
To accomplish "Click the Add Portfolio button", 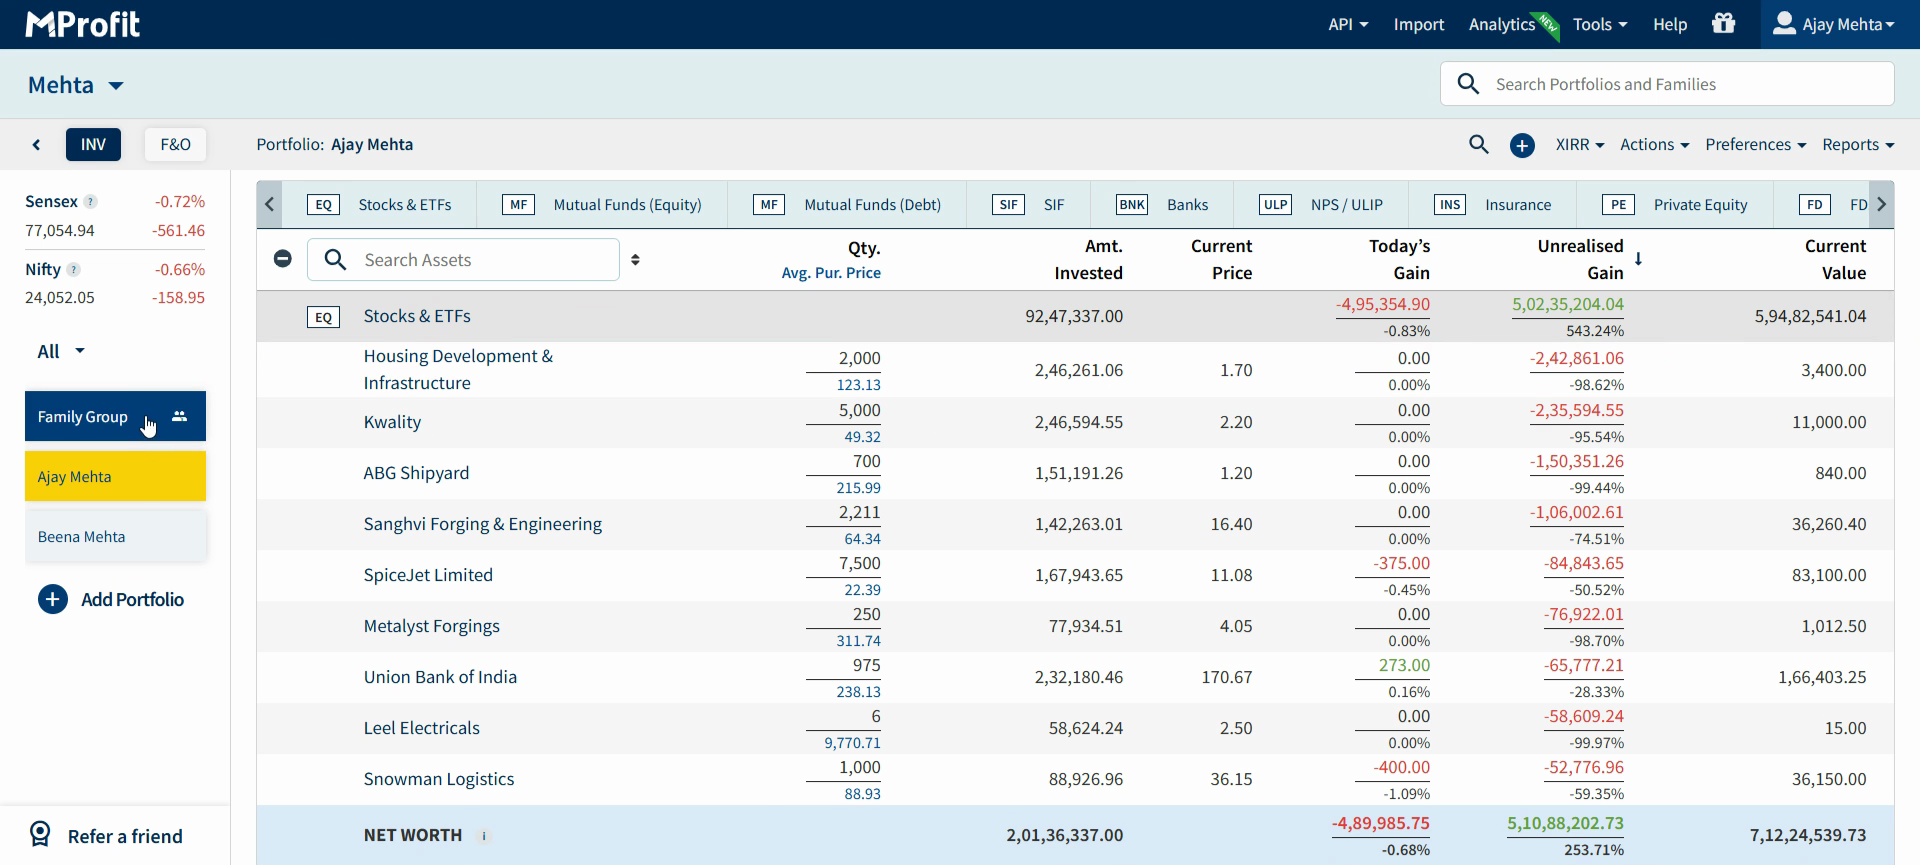I will (111, 599).
